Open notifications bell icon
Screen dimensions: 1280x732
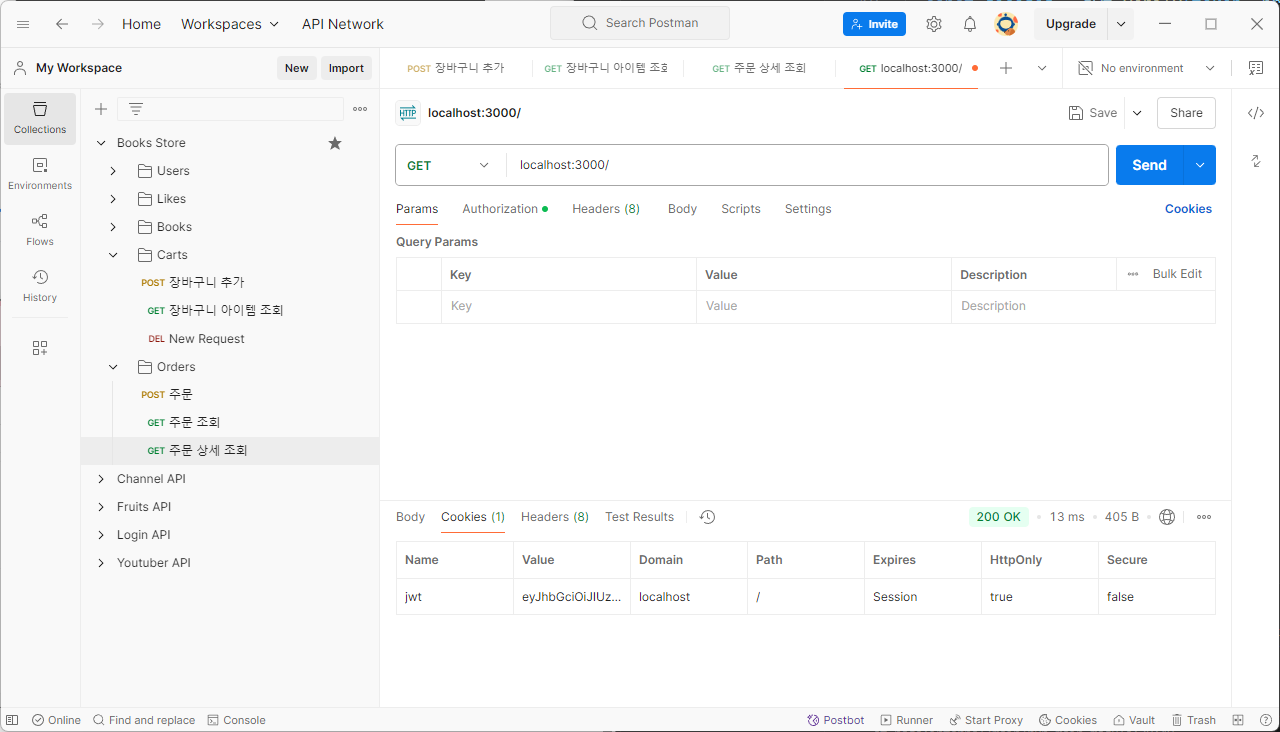970,24
